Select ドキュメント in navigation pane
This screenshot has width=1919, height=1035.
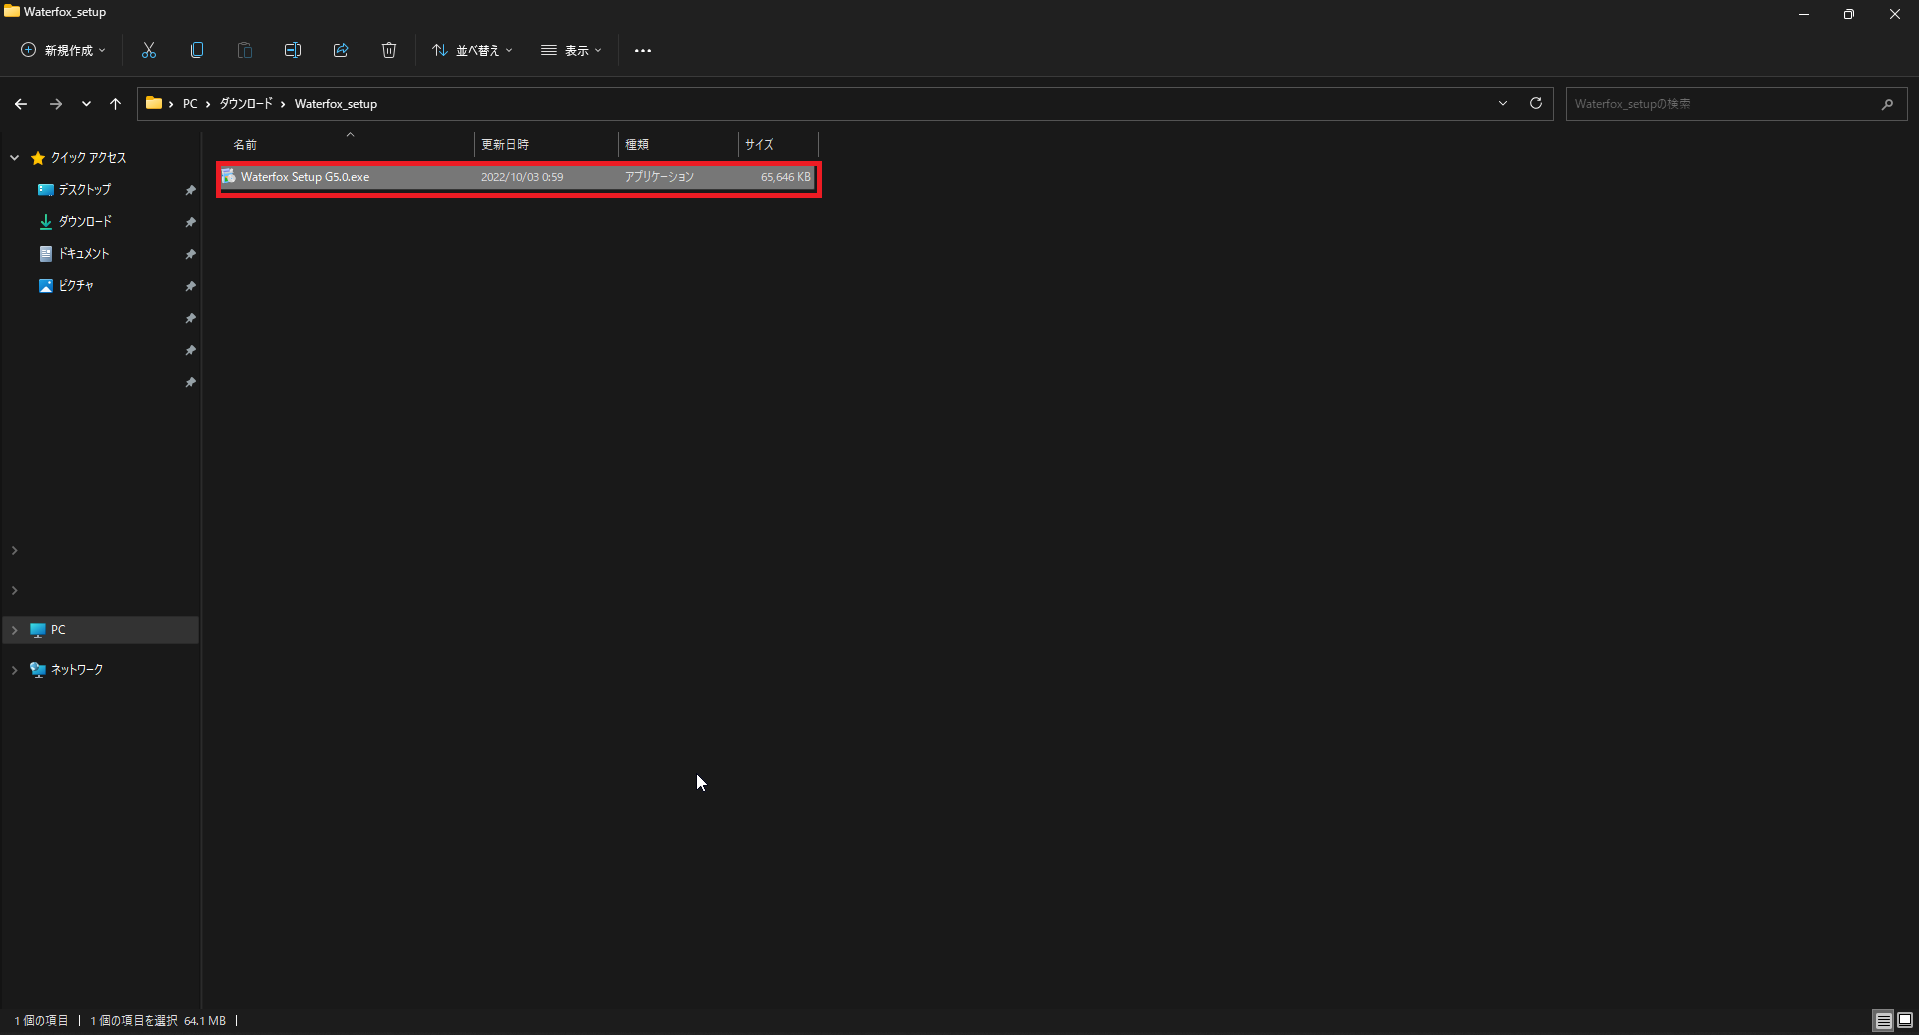click(84, 254)
